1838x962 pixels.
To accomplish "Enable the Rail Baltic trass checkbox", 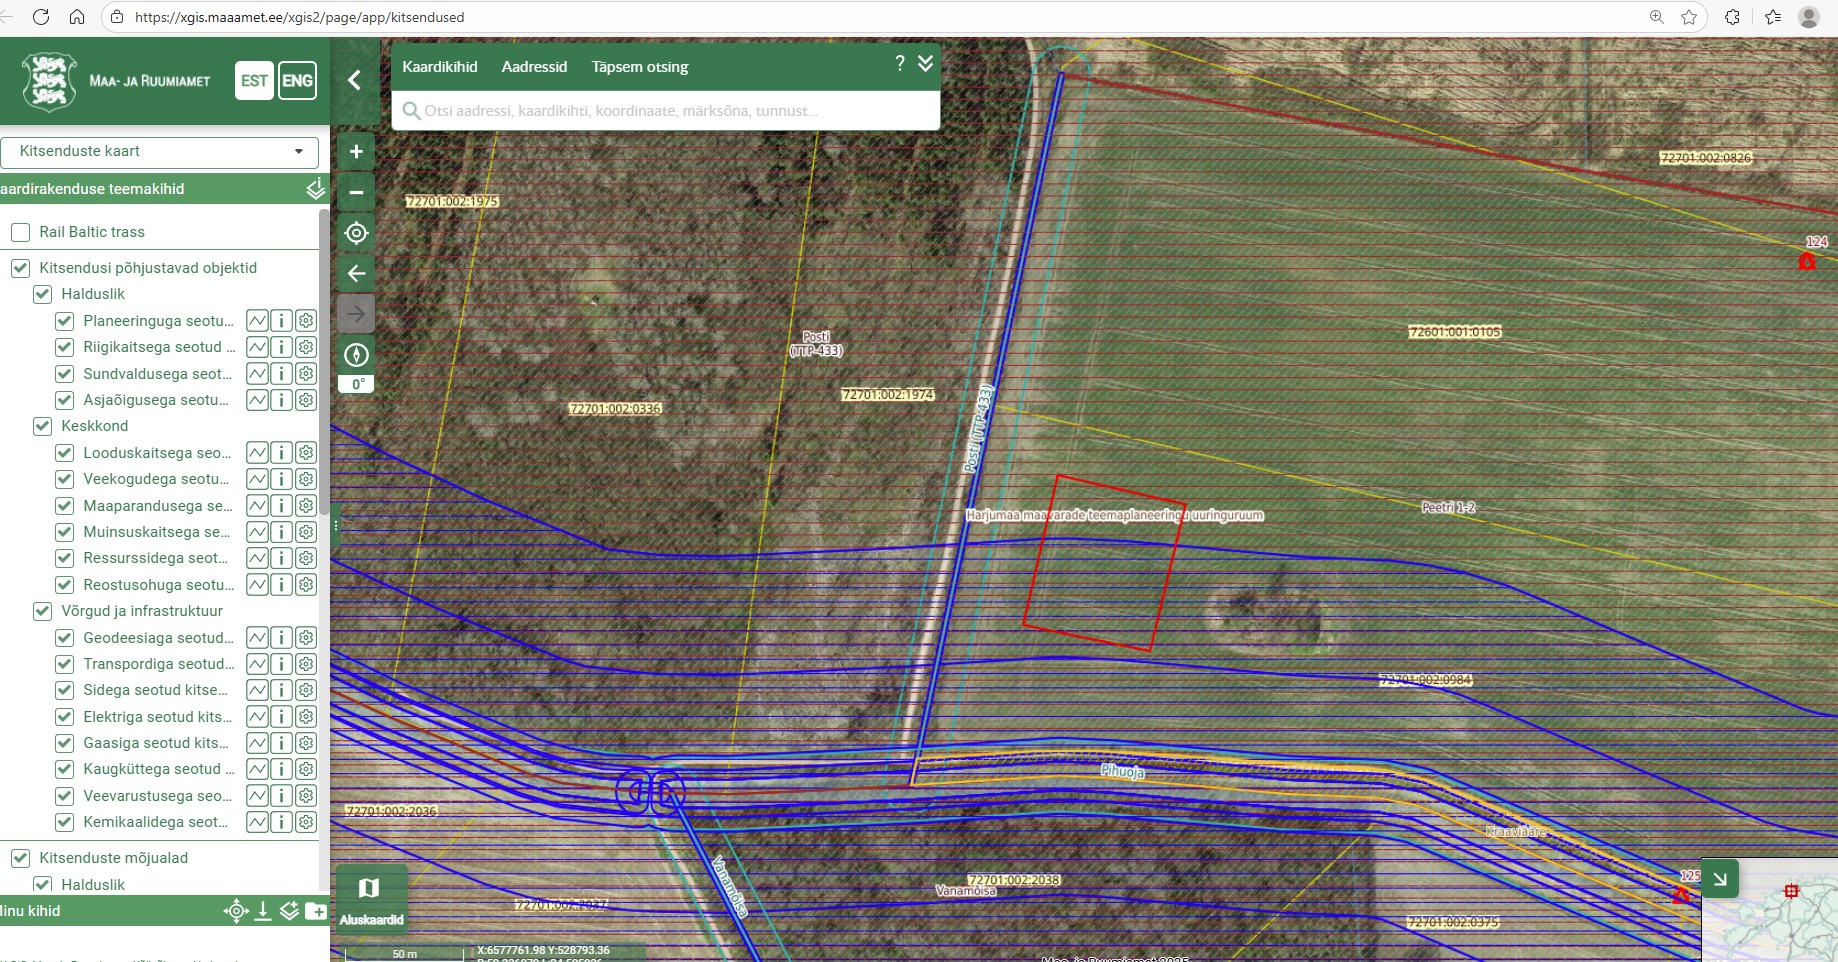I will [x=21, y=232].
